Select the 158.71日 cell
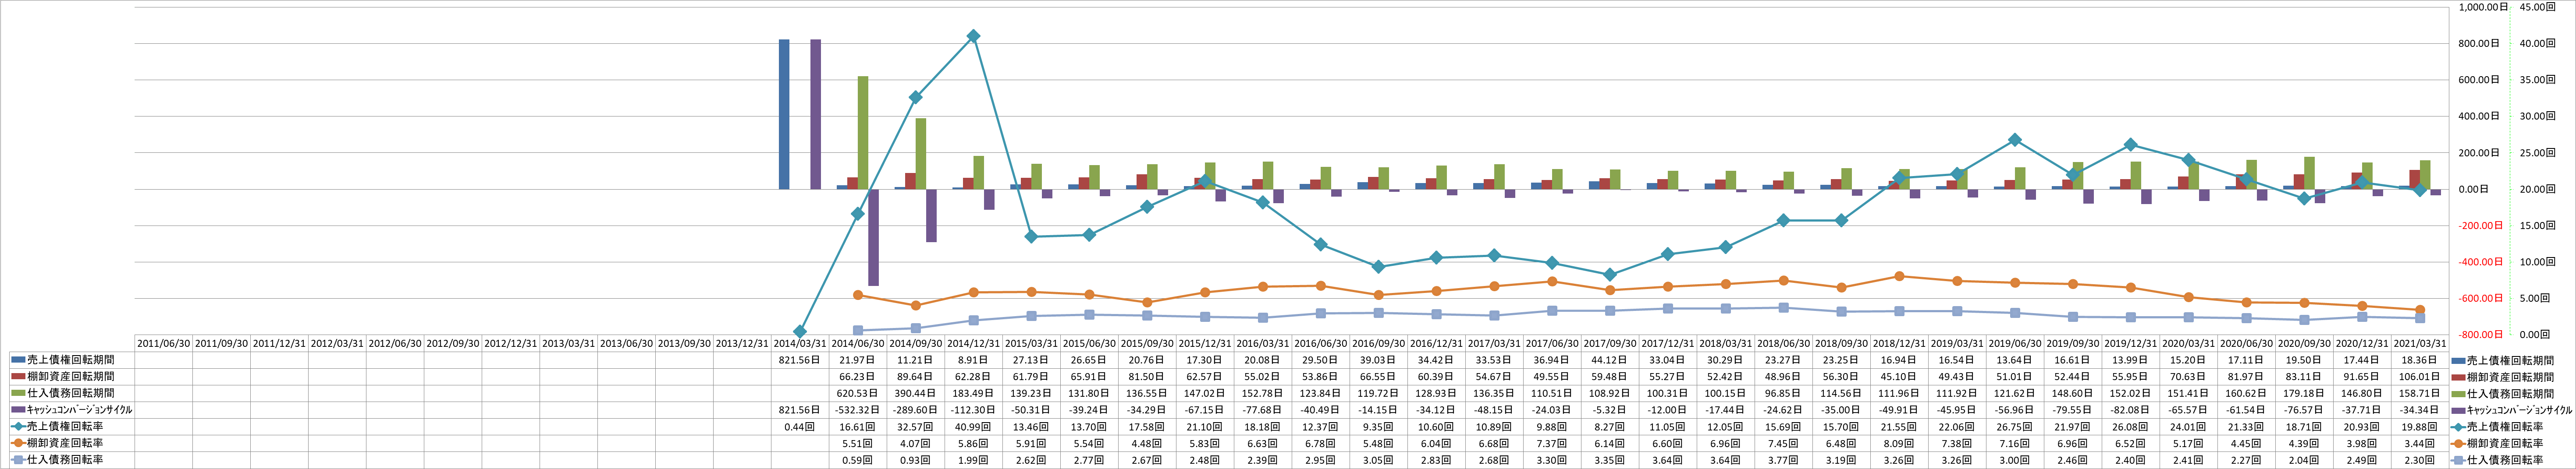This screenshot has width=2576, height=469. 2421,394
